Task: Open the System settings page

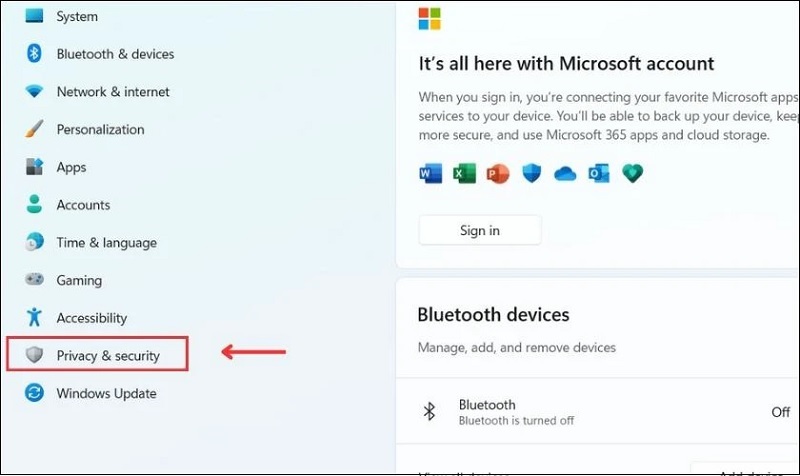Action: tap(77, 16)
